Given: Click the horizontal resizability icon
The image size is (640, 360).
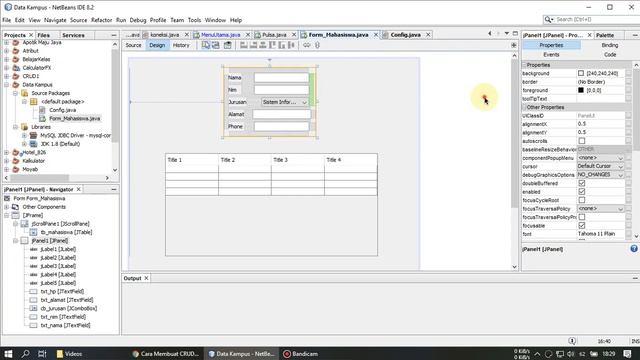Looking at the screenshot, I should [x=307, y=45].
